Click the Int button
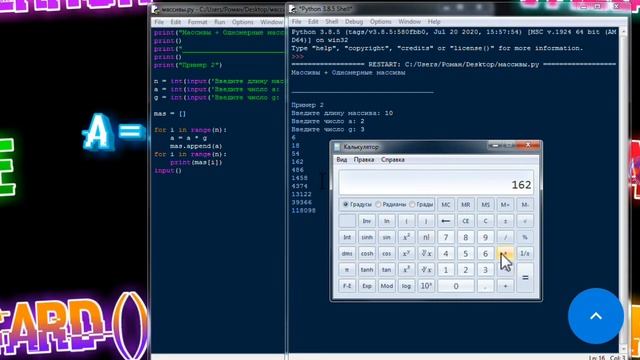Screen dimensions: 640x360 tap(347, 237)
